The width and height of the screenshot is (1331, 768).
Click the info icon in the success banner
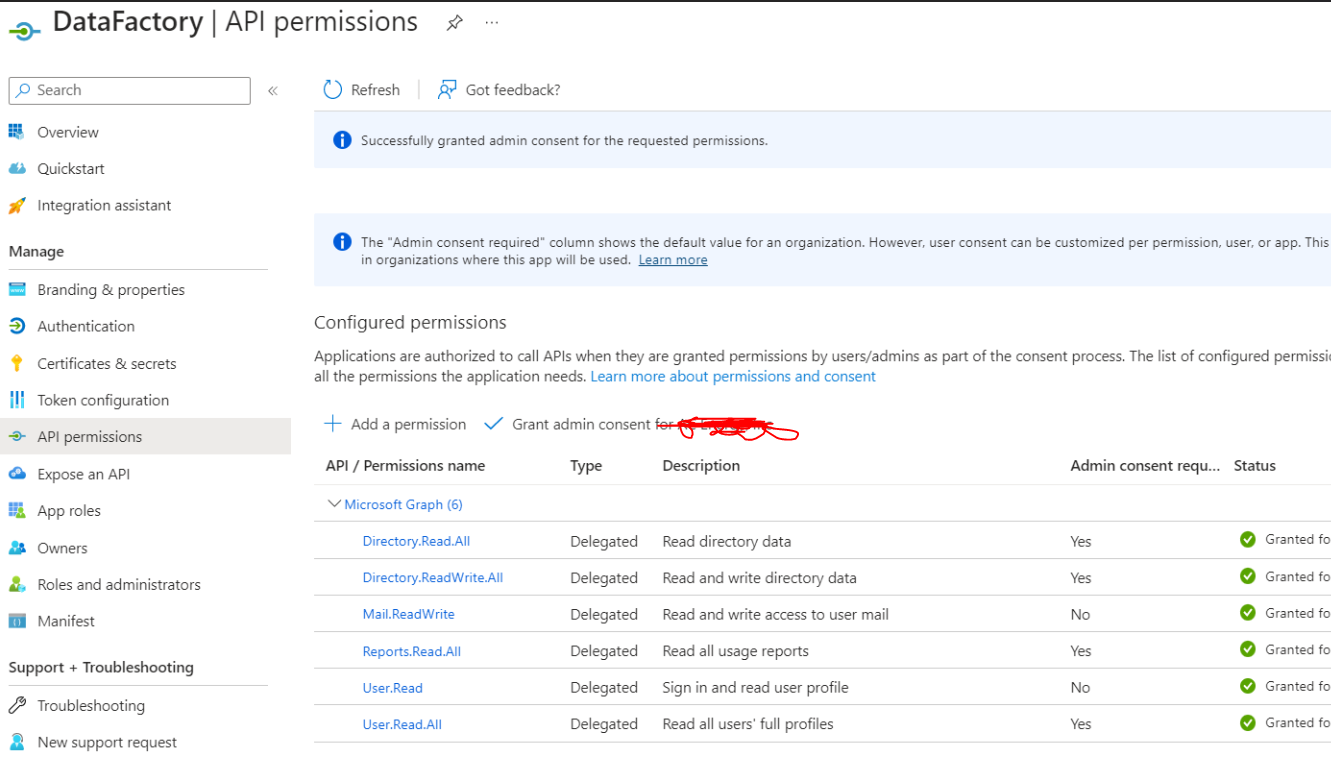pos(342,140)
